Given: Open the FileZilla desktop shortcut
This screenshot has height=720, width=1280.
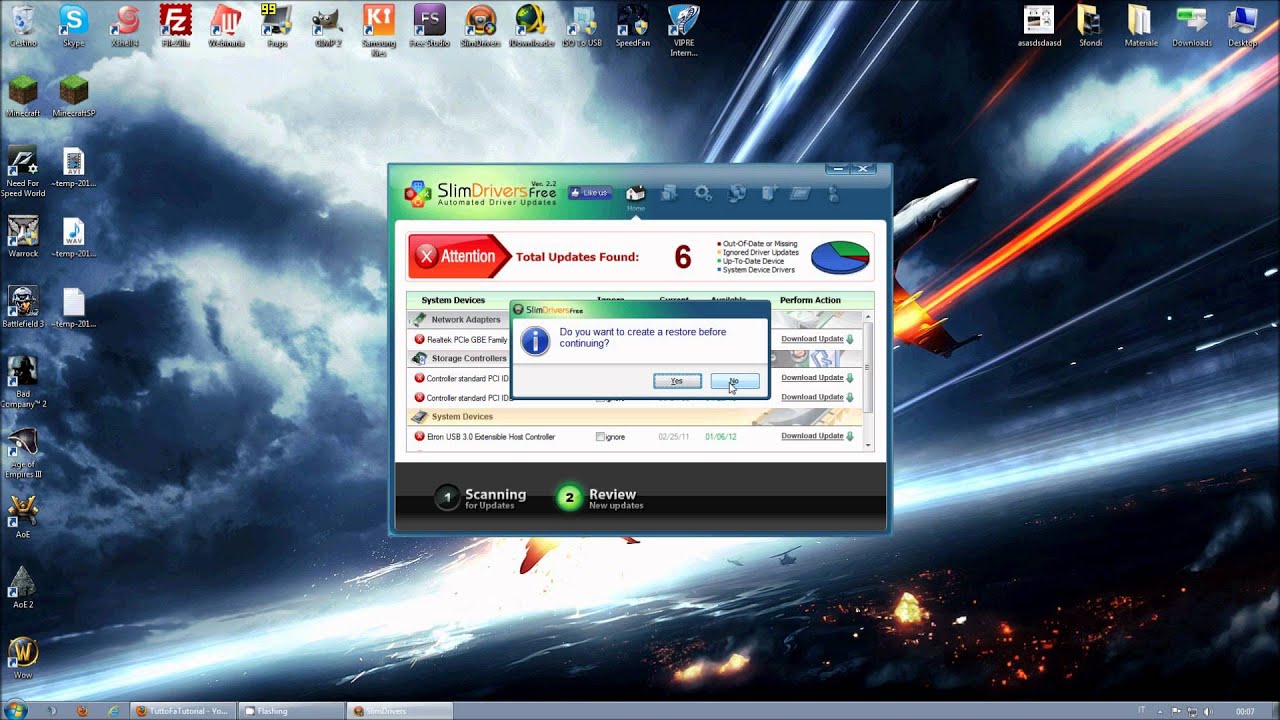Looking at the screenshot, I should [x=176, y=25].
